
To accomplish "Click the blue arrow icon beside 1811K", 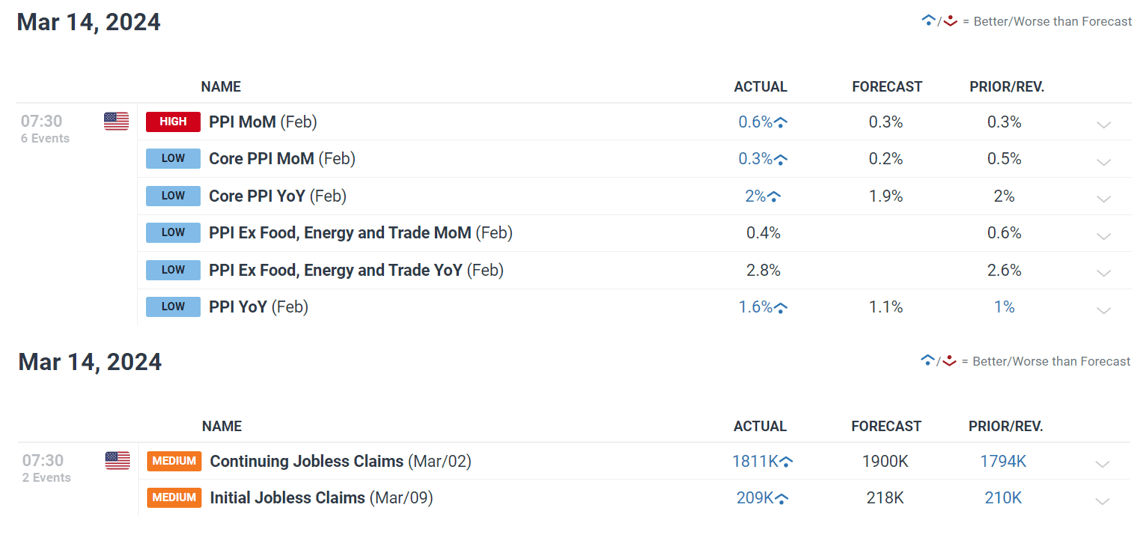I will click(786, 461).
